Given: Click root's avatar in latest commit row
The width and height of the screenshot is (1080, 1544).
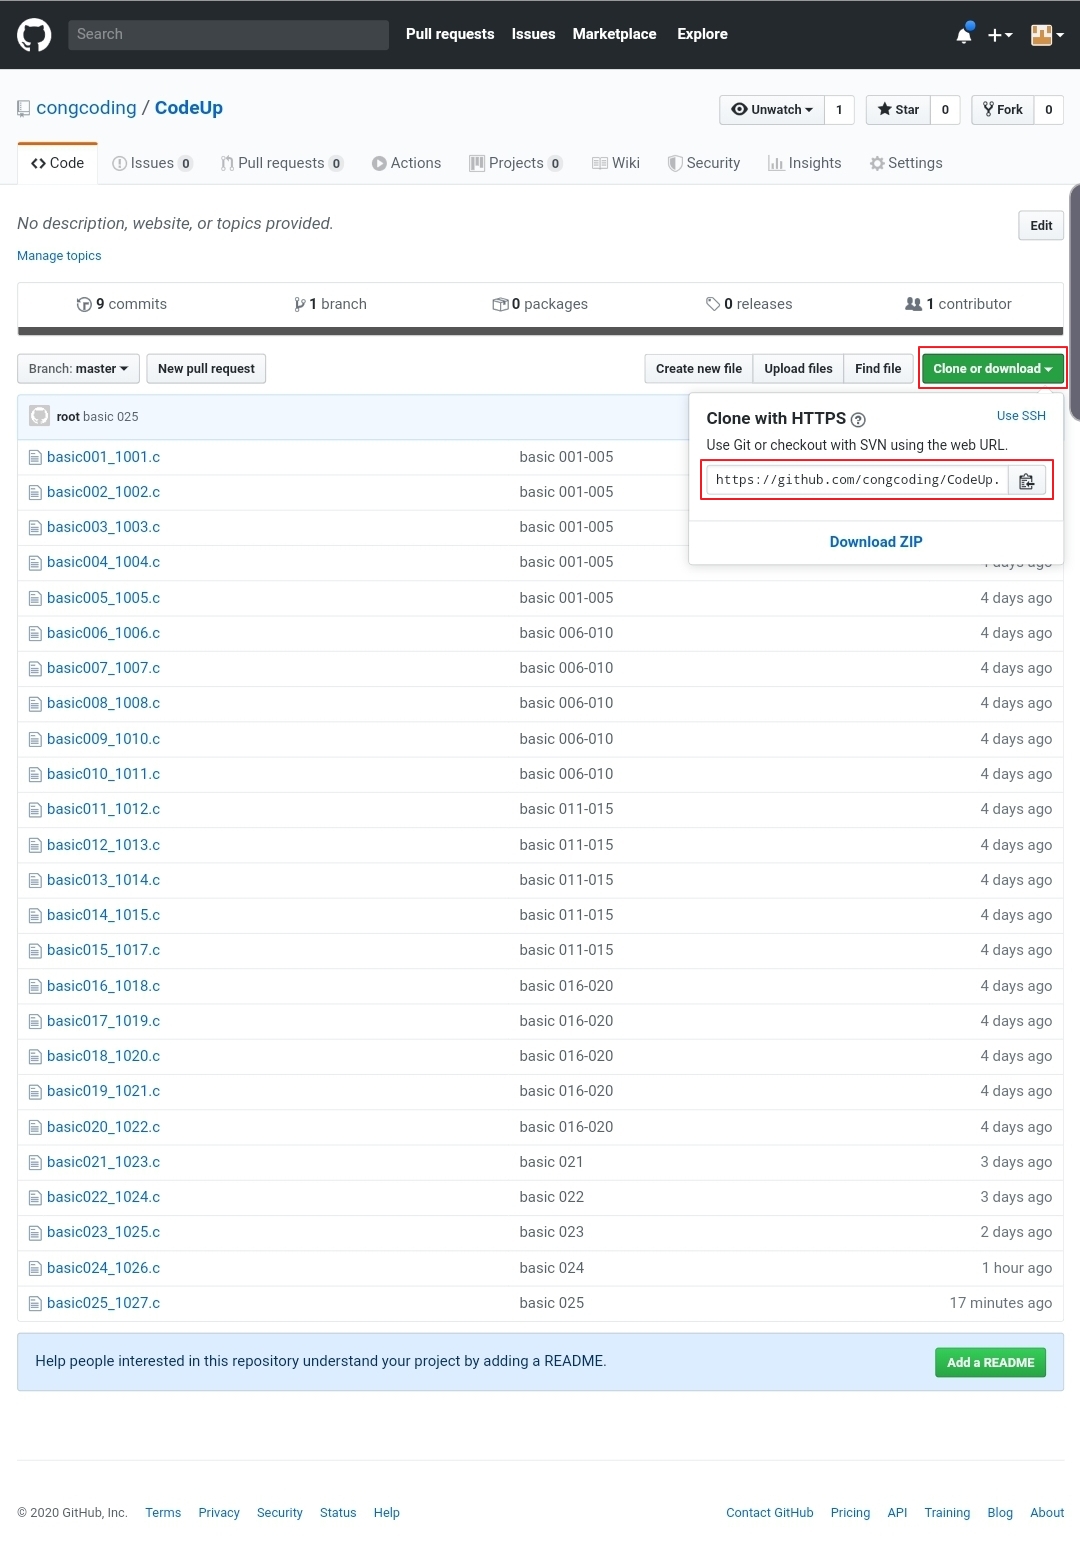Looking at the screenshot, I should [x=40, y=416].
